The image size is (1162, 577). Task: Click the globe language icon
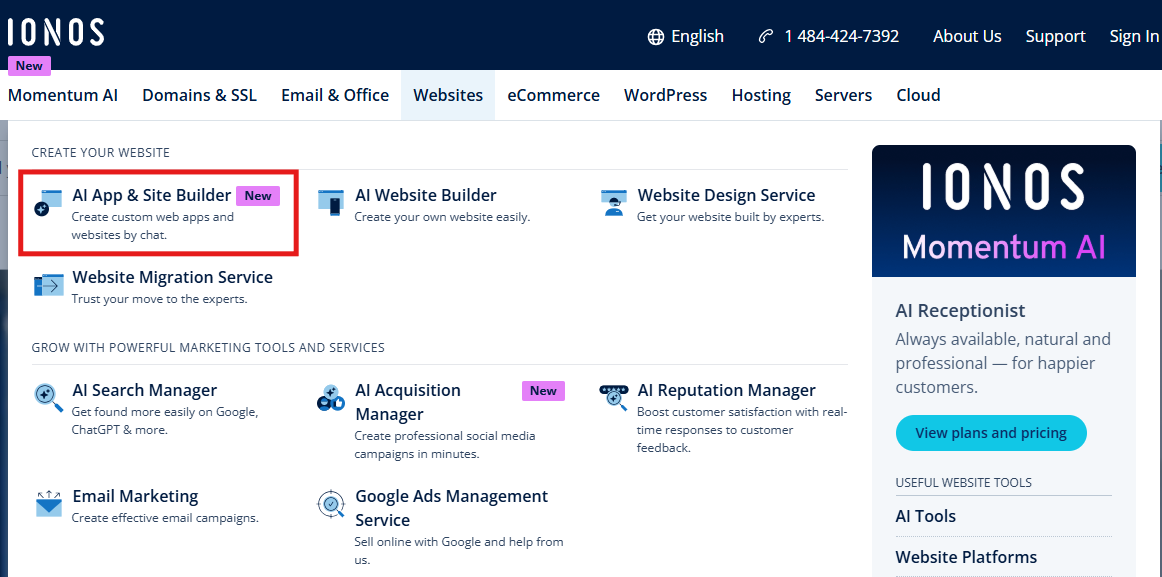tap(656, 37)
